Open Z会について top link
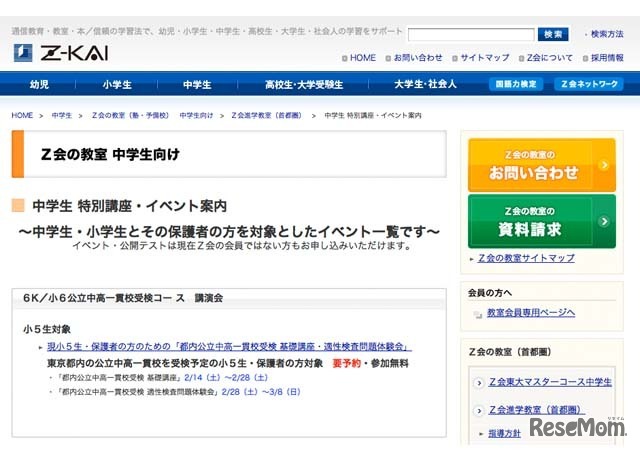The width and height of the screenshot is (640, 450). point(549,58)
